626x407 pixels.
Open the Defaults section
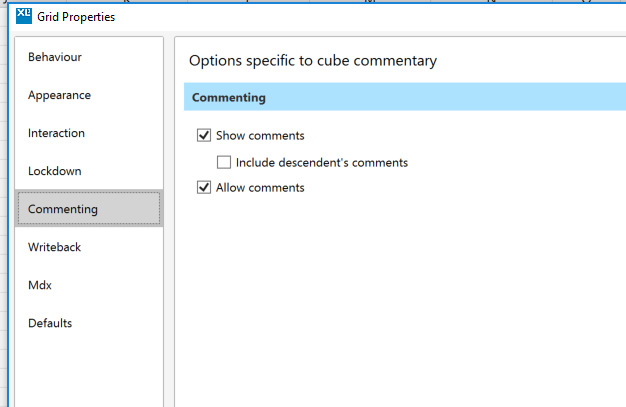[50, 323]
